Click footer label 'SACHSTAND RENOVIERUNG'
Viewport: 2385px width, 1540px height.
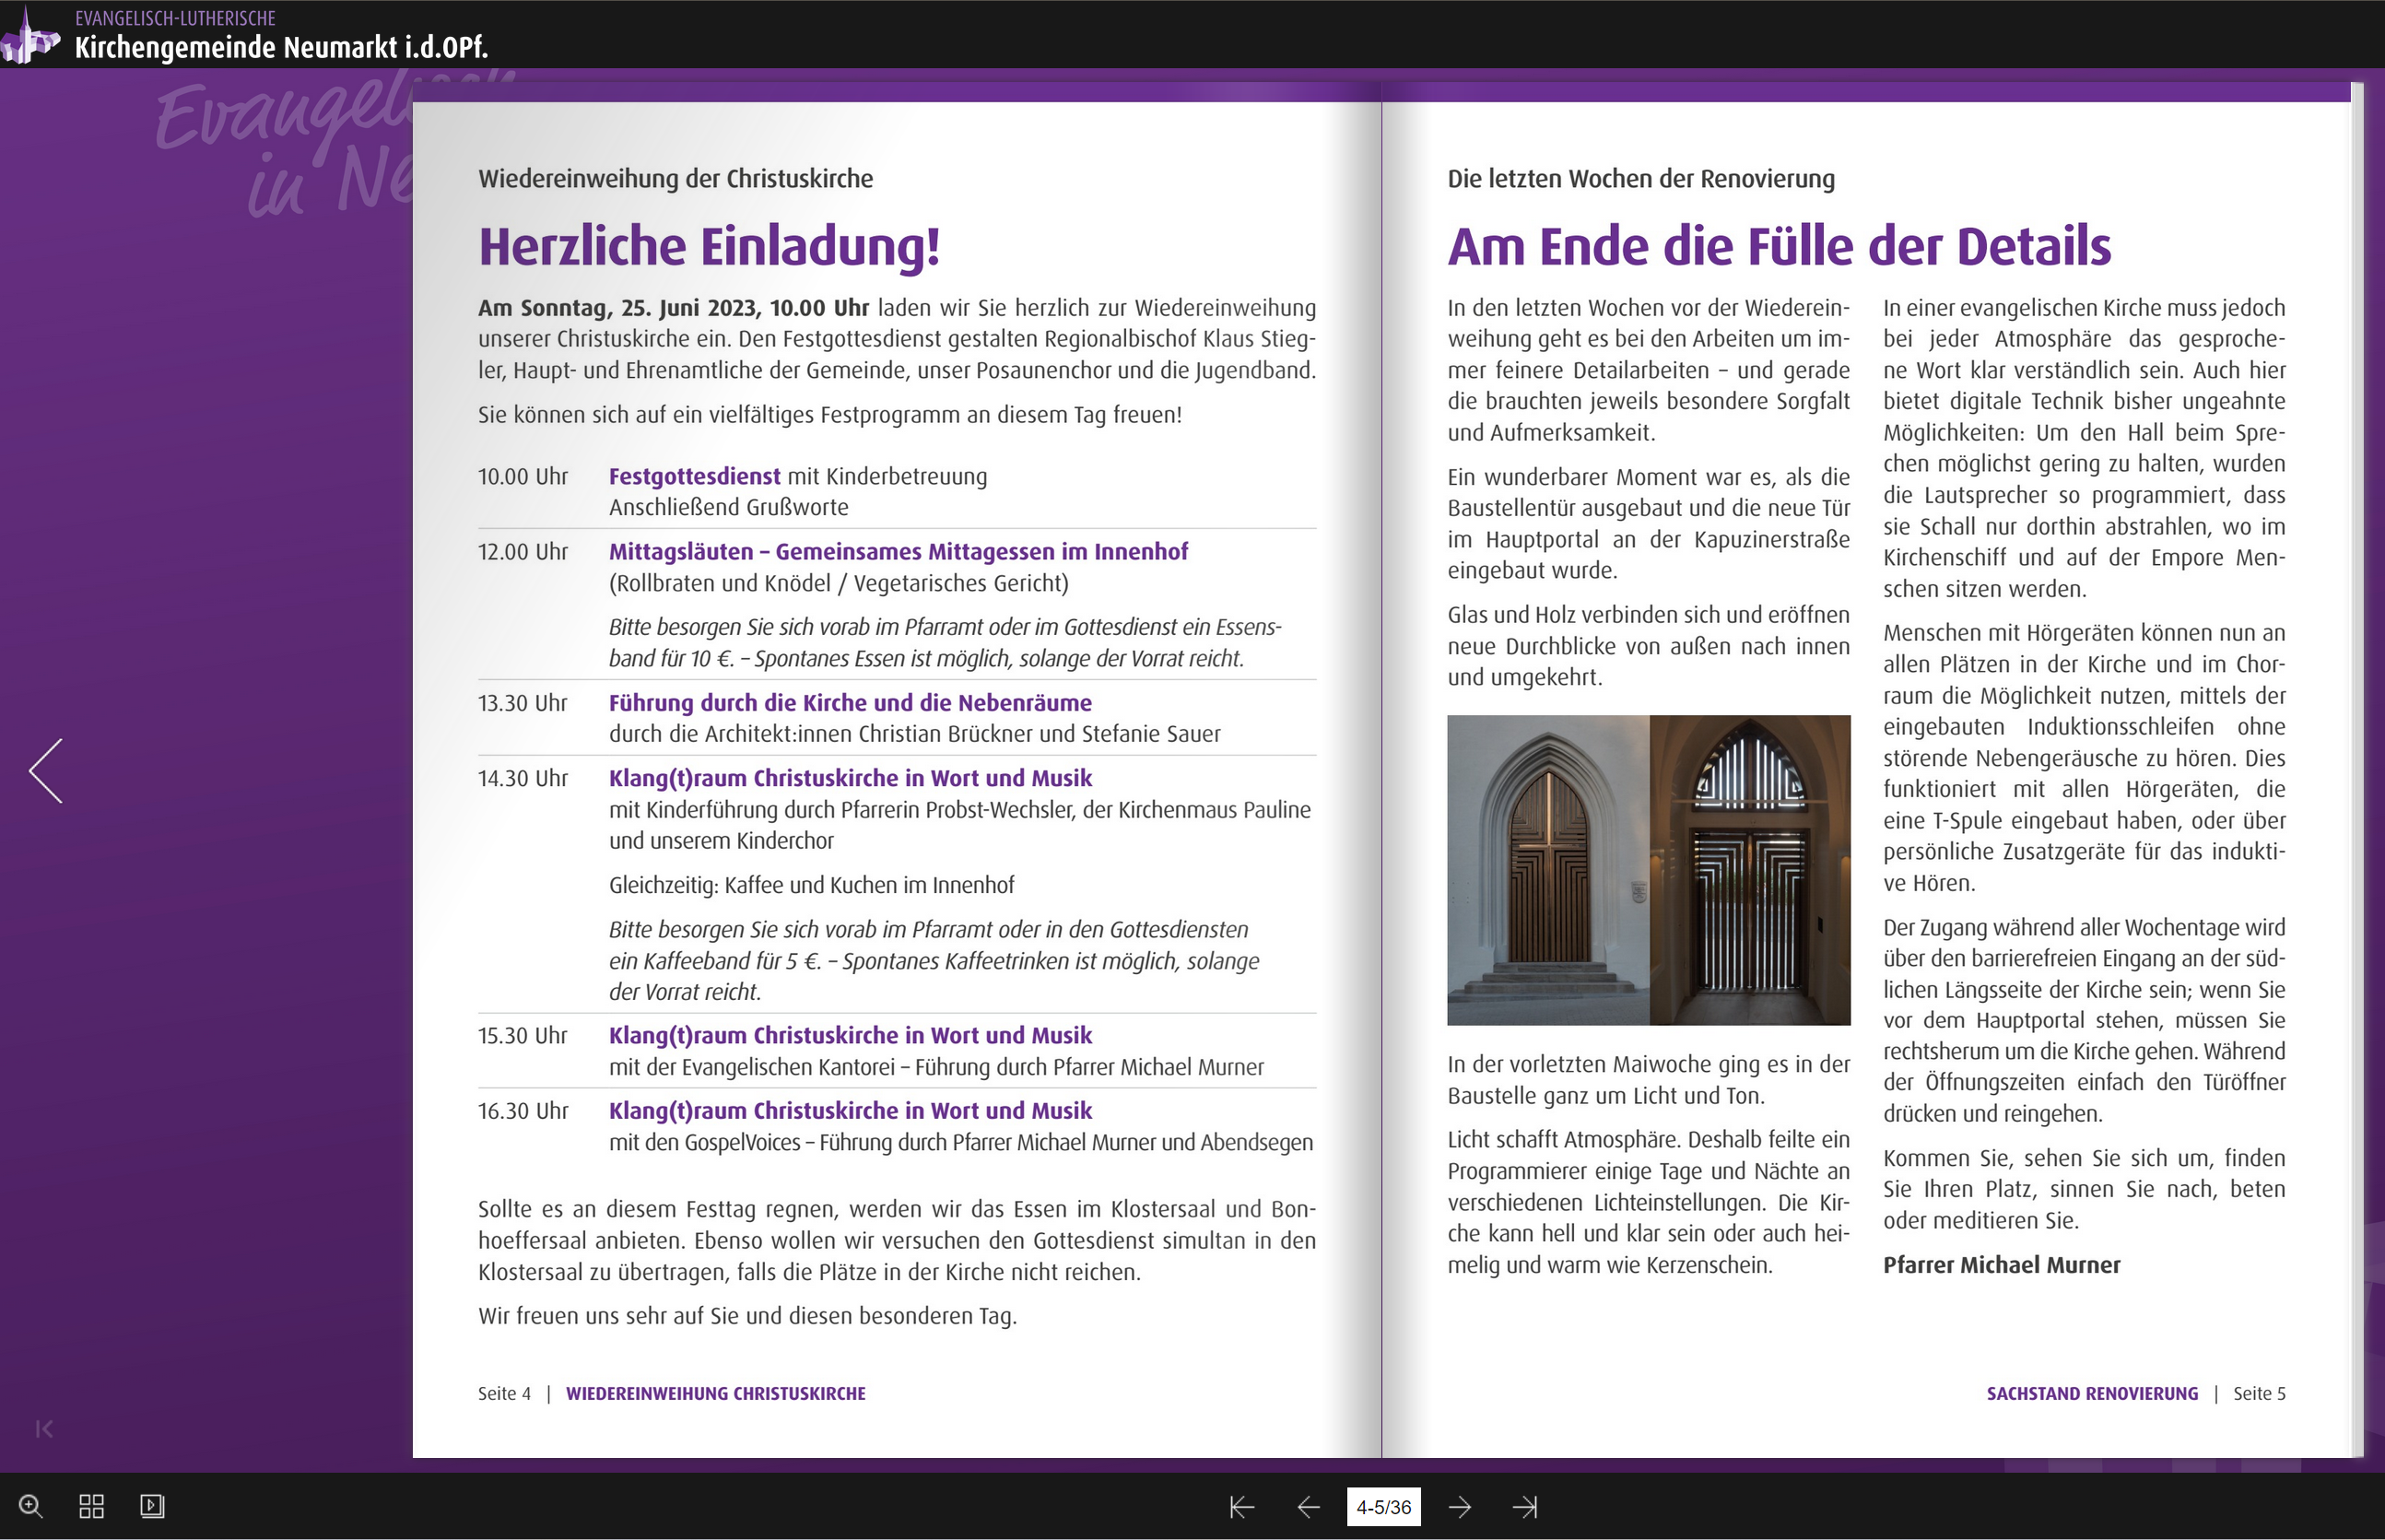pyautogui.click(x=2092, y=1394)
